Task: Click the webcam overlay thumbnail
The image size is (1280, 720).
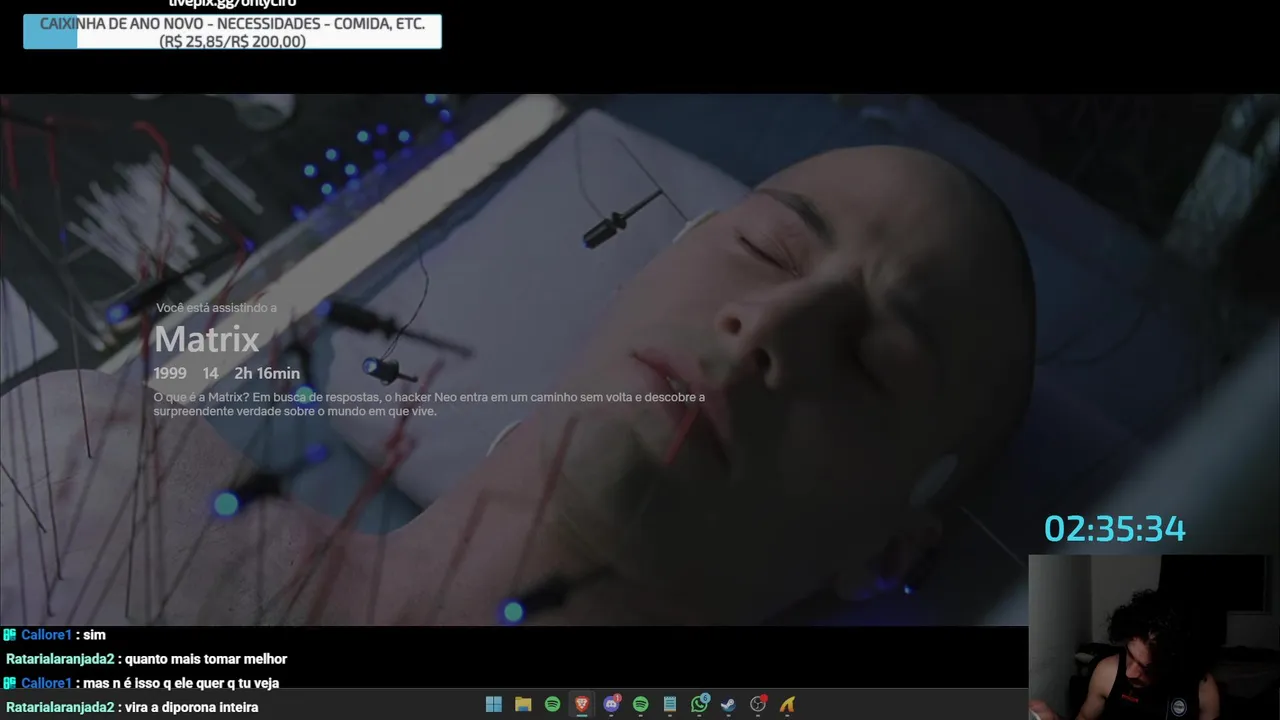Action: point(1154,637)
